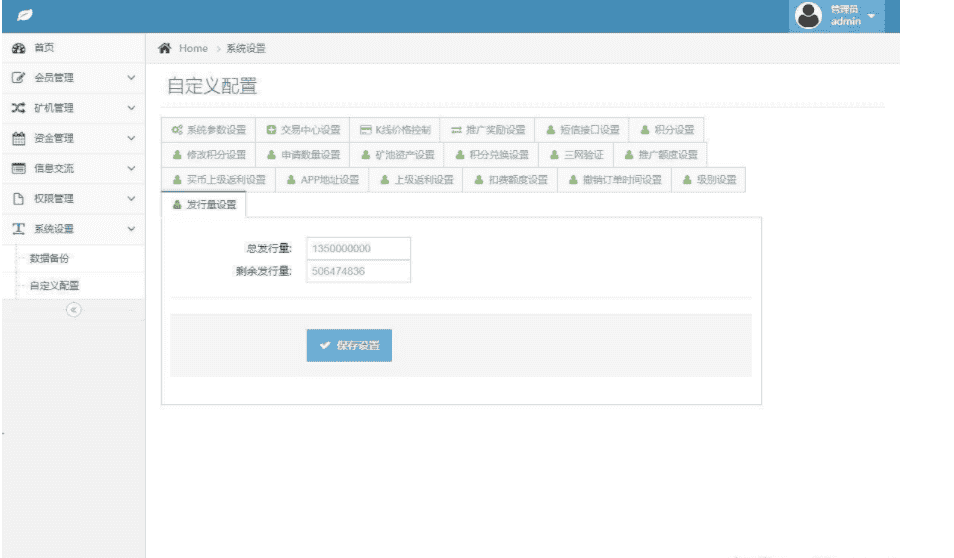This screenshot has height=558, width=954.
Task: Click the 矿机管理 shuffle icon
Action: point(18,108)
